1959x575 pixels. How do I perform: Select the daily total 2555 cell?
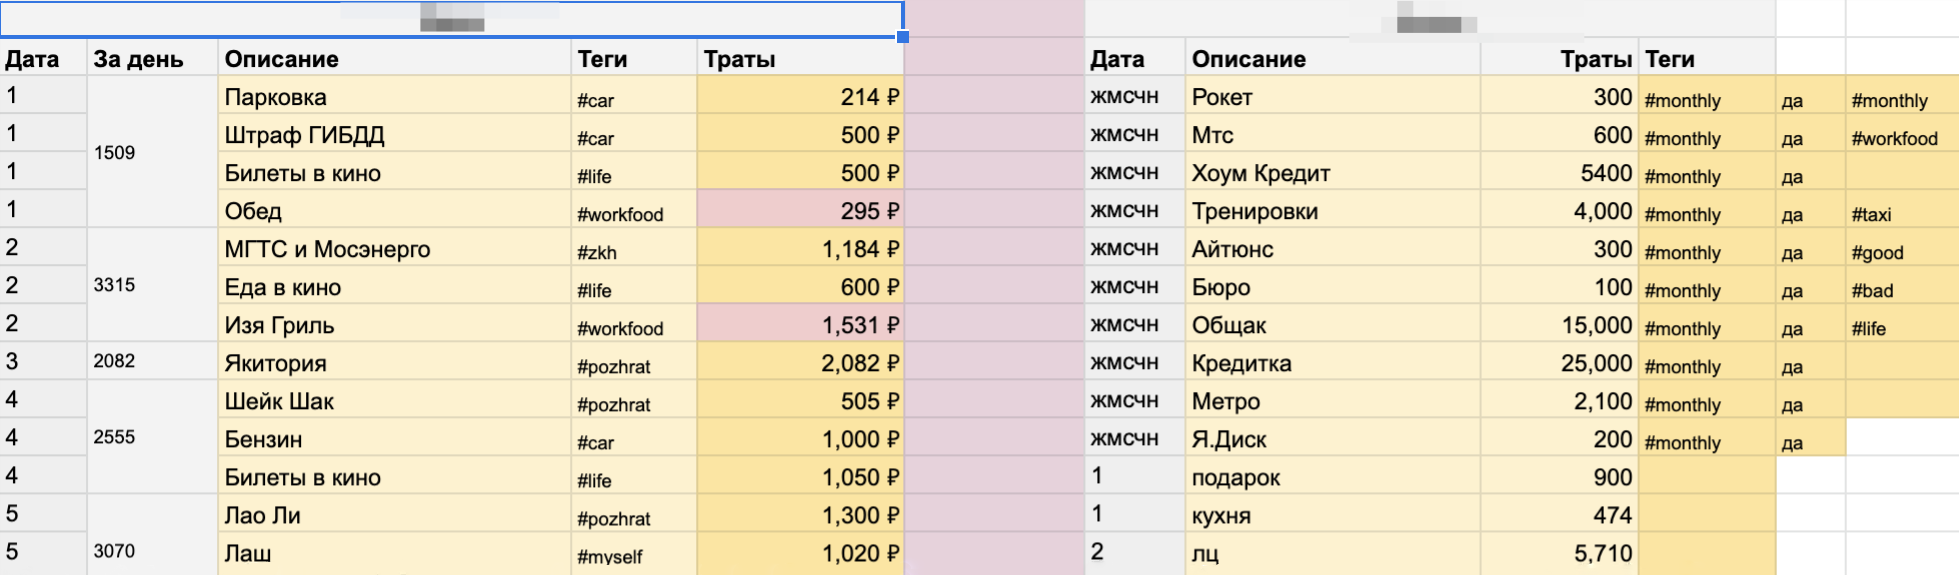tap(152, 438)
